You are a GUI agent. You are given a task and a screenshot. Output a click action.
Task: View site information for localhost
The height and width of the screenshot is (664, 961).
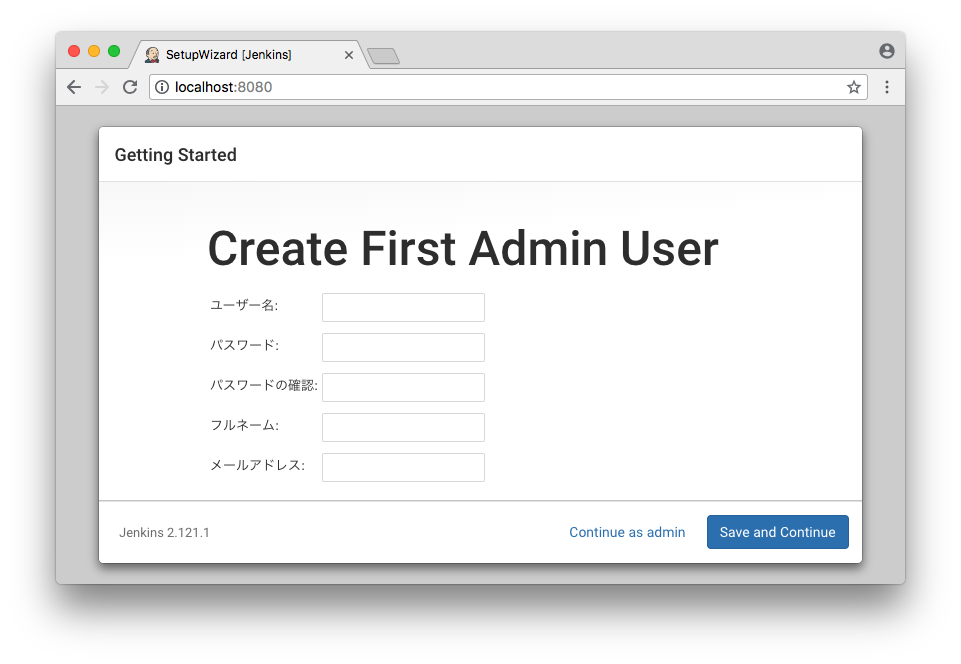point(162,87)
